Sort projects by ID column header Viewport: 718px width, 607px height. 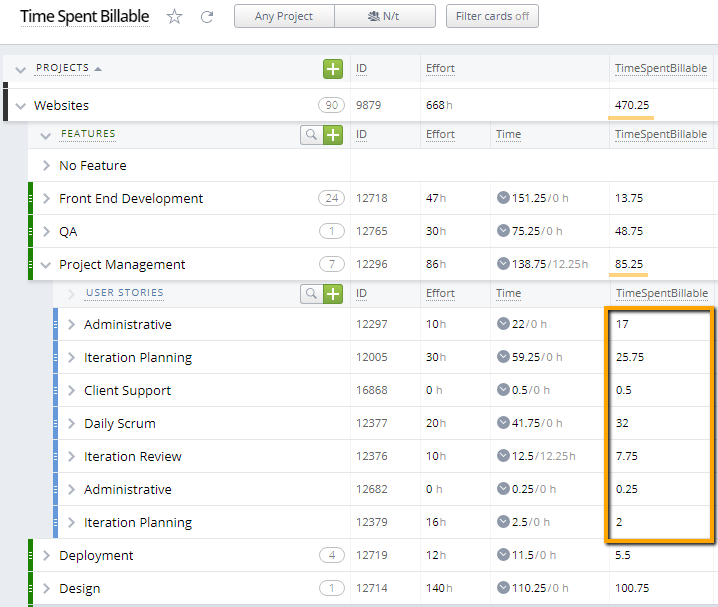tap(361, 68)
